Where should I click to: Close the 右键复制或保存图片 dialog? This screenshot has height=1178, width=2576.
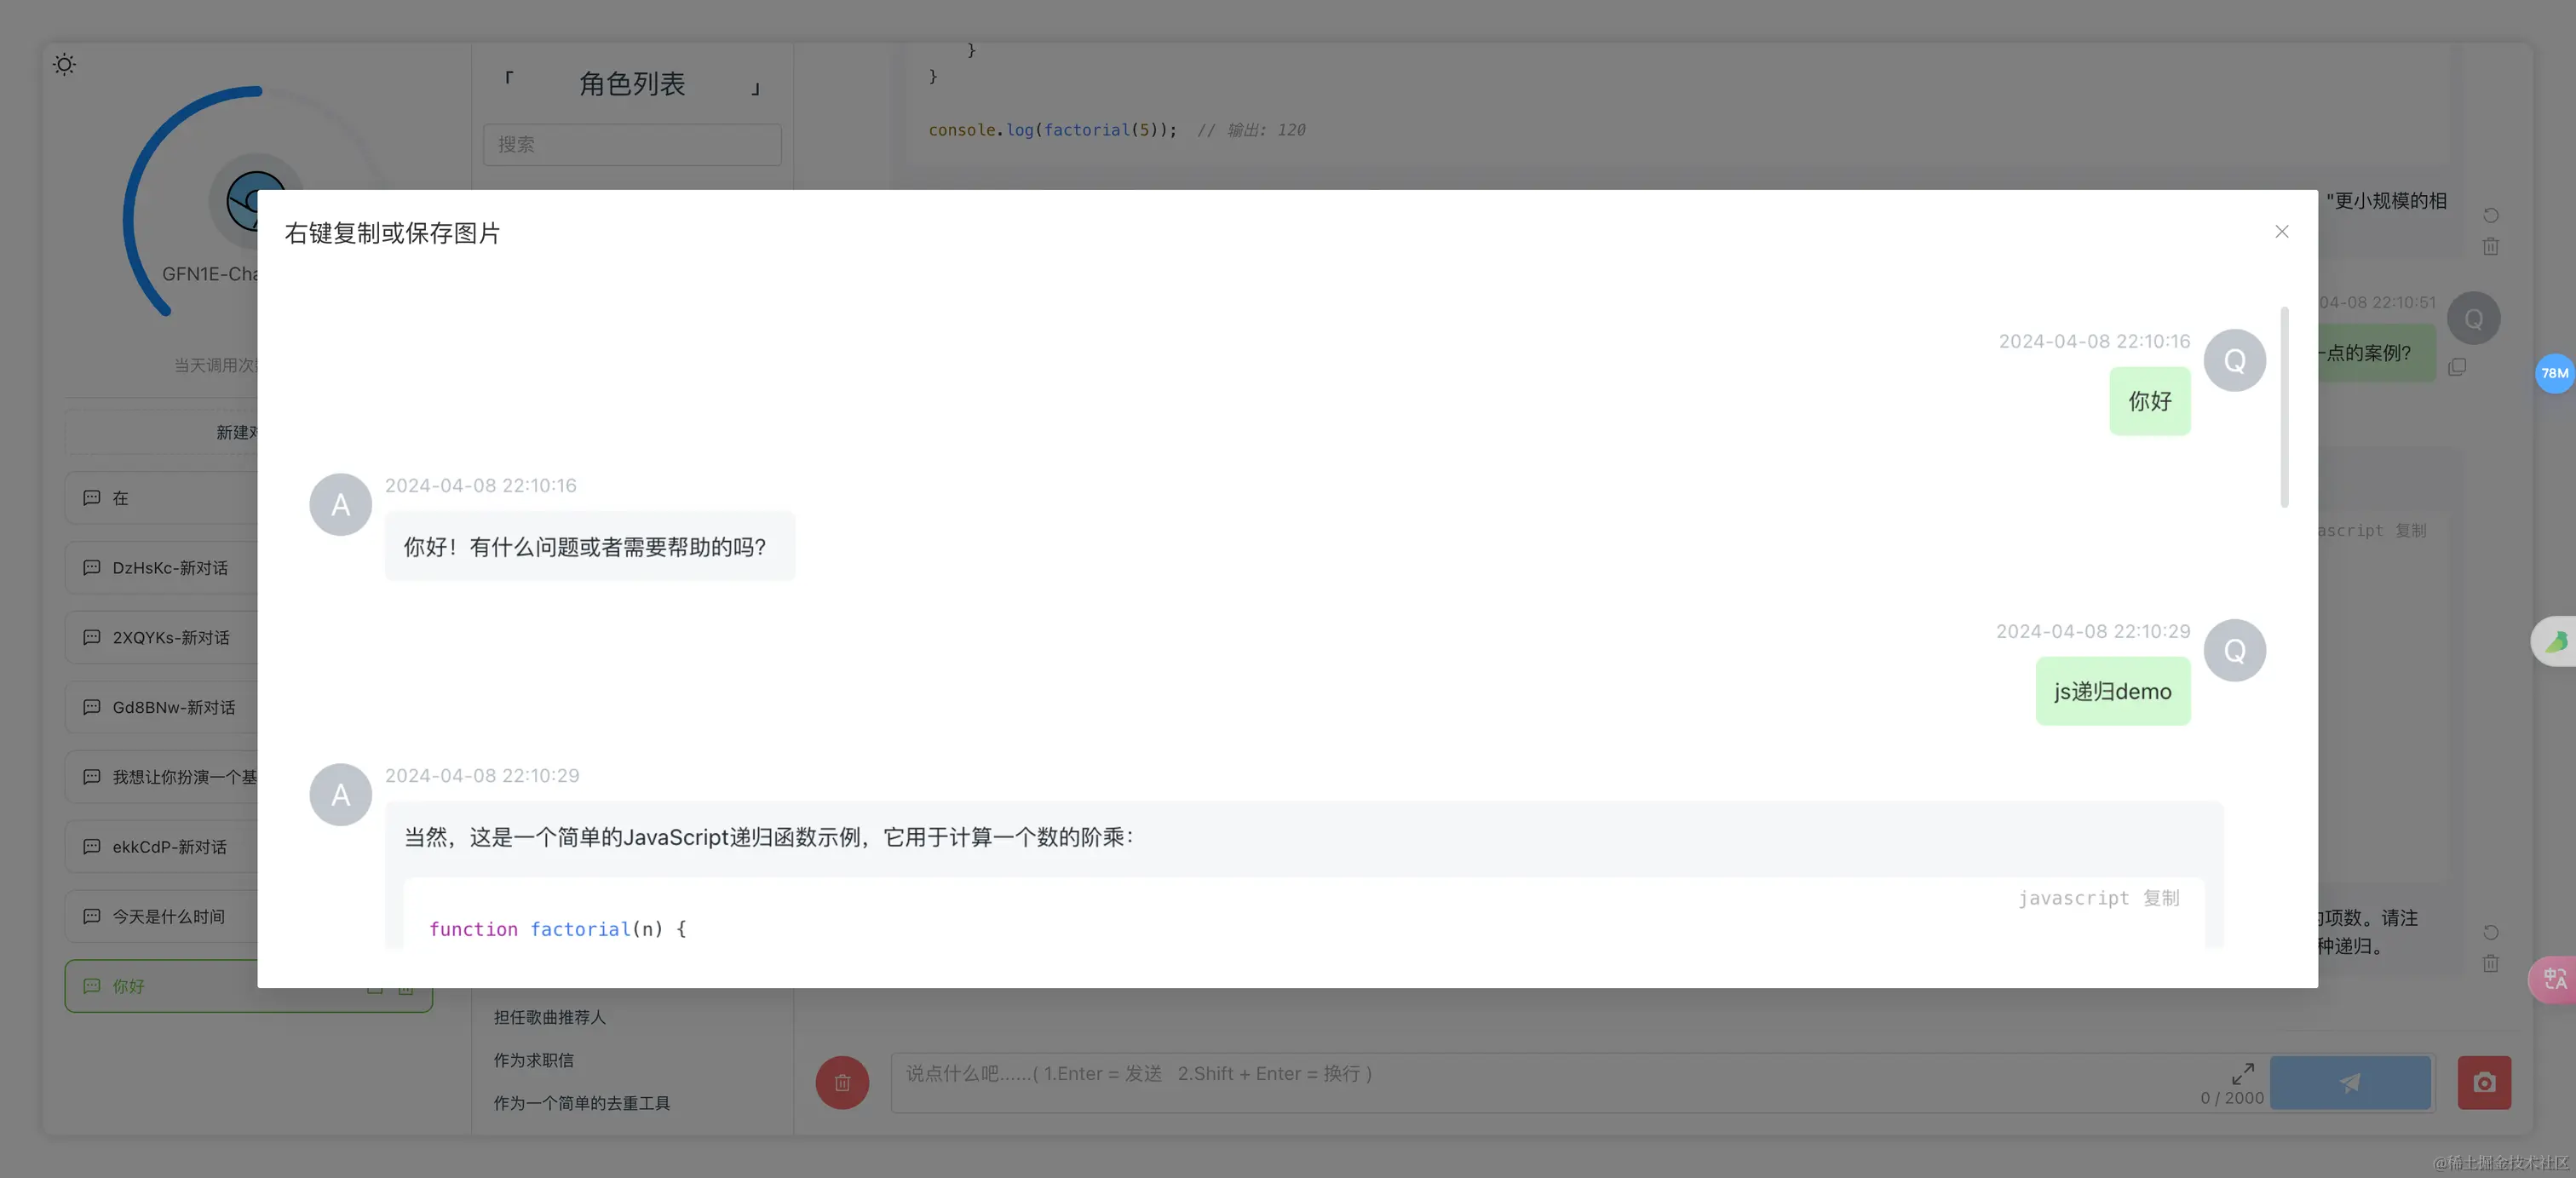tap(2281, 231)
